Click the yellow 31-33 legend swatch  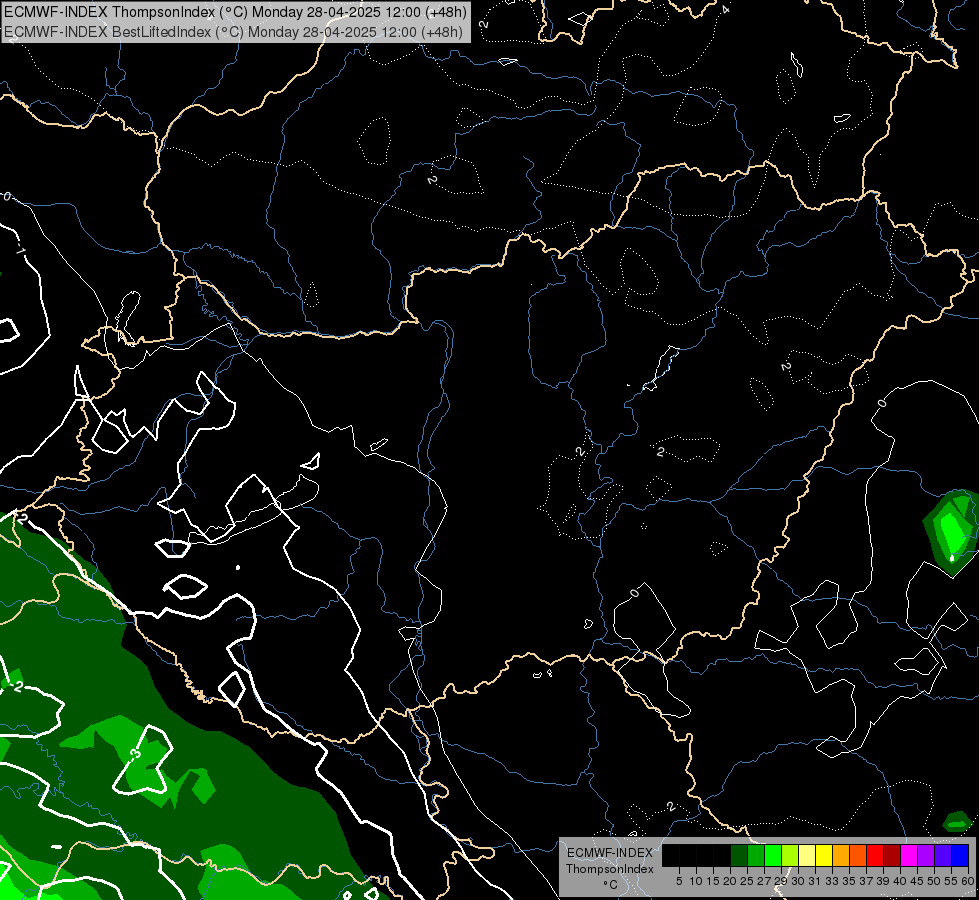pyautogui.click(x=824, y=855)
